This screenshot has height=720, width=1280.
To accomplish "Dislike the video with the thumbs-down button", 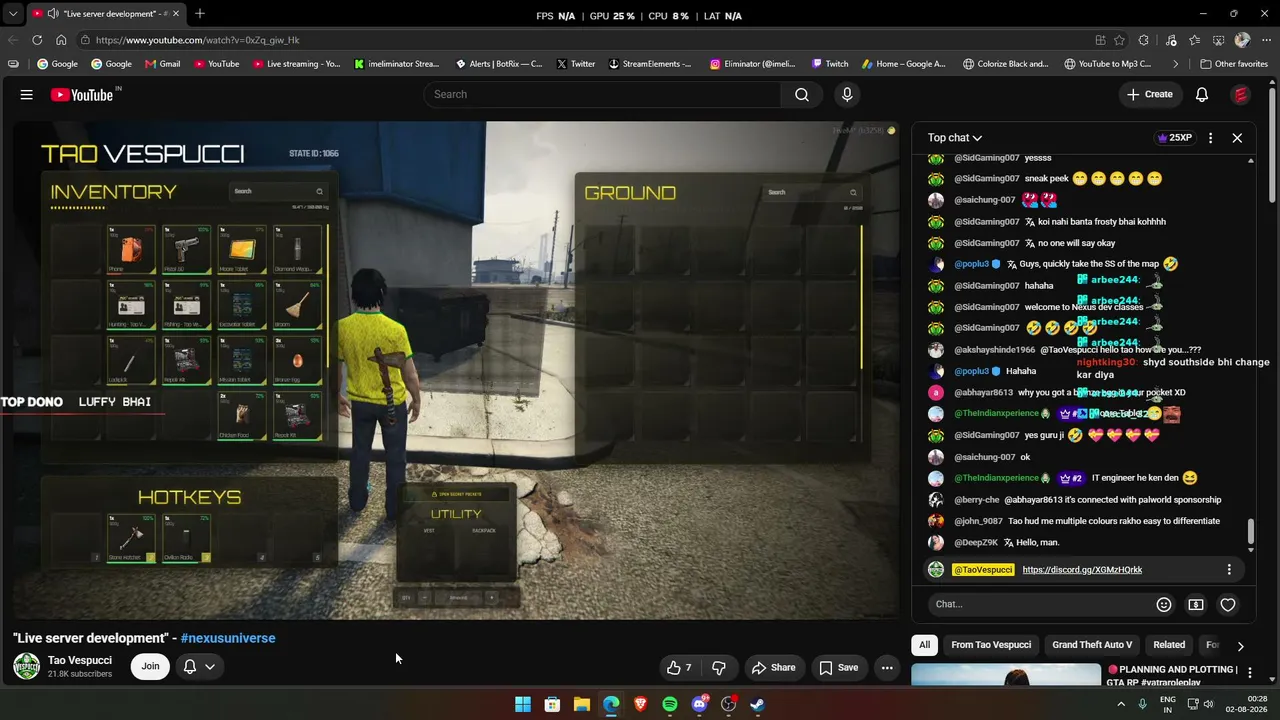I will coord(719,668).
